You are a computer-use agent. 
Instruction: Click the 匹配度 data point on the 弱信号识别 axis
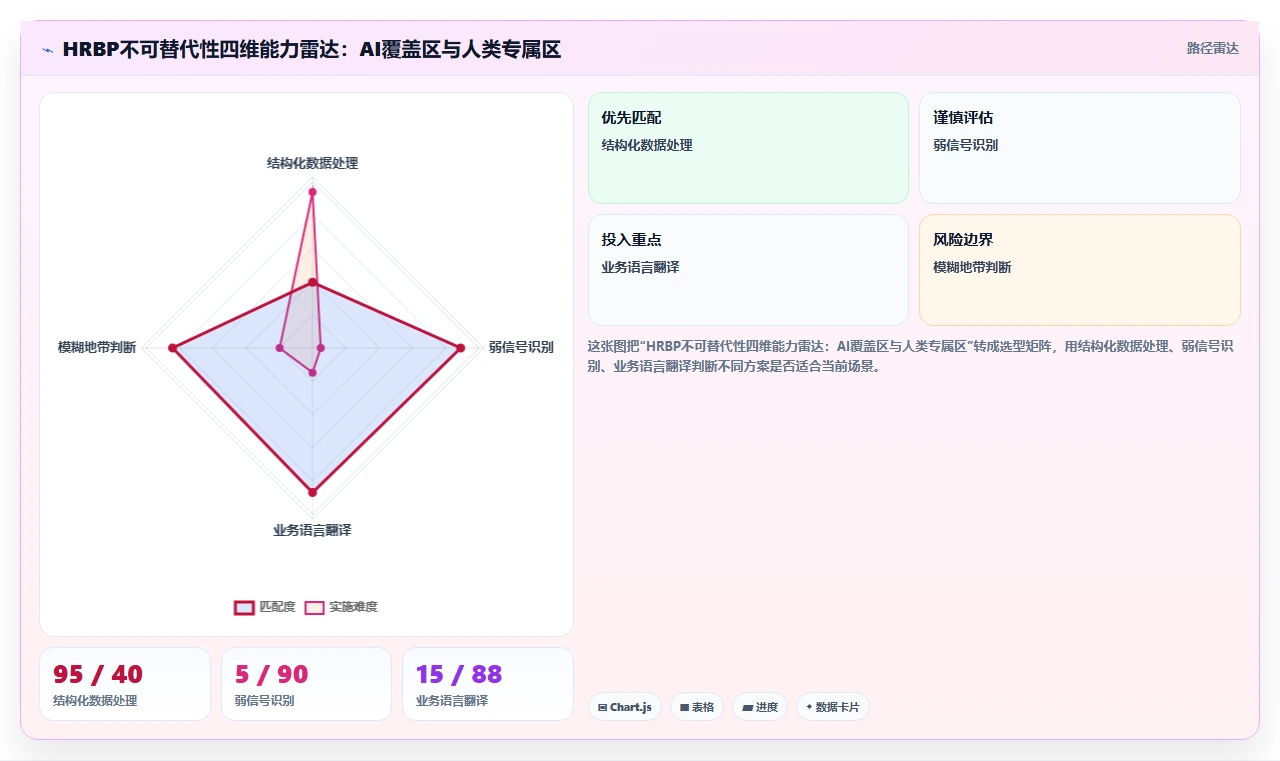click(x=461, y=348)
